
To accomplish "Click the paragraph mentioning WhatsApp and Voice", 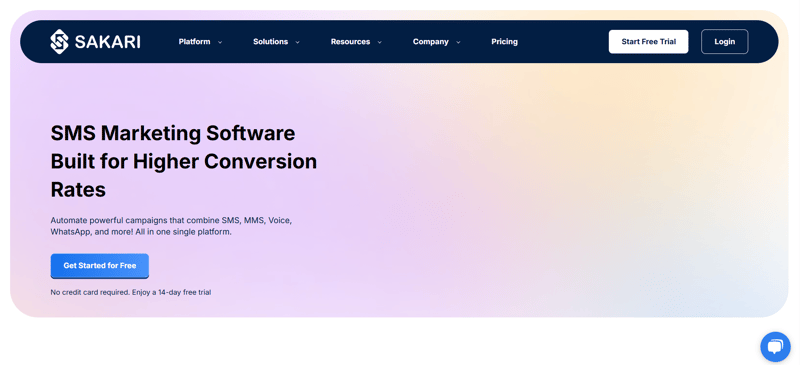I will coord(171,226).
